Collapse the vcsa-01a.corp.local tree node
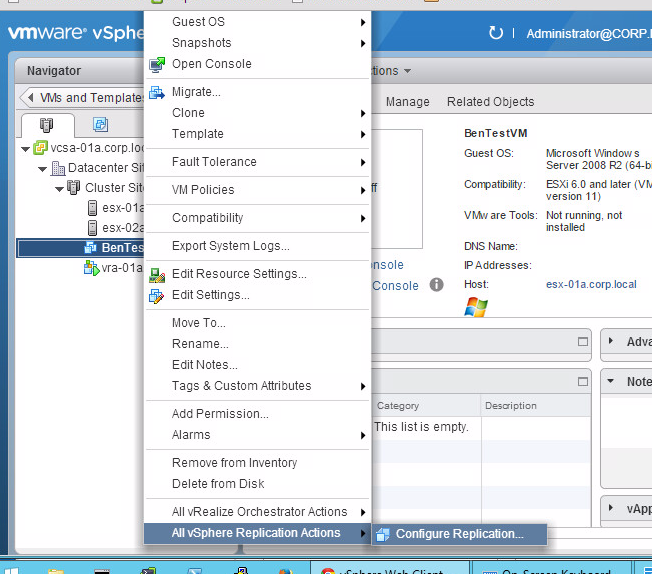Viewport: 652px width, 574px height. click(25, 148)
